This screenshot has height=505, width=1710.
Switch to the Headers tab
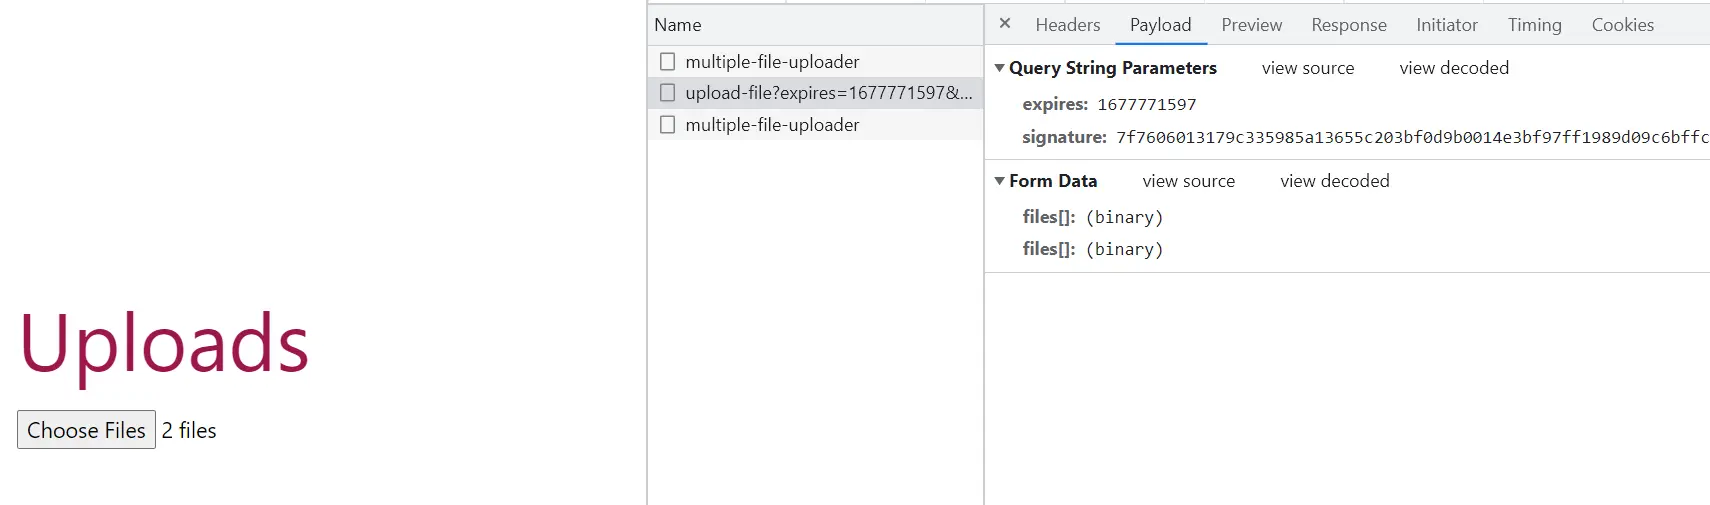tap(1067, 25)
